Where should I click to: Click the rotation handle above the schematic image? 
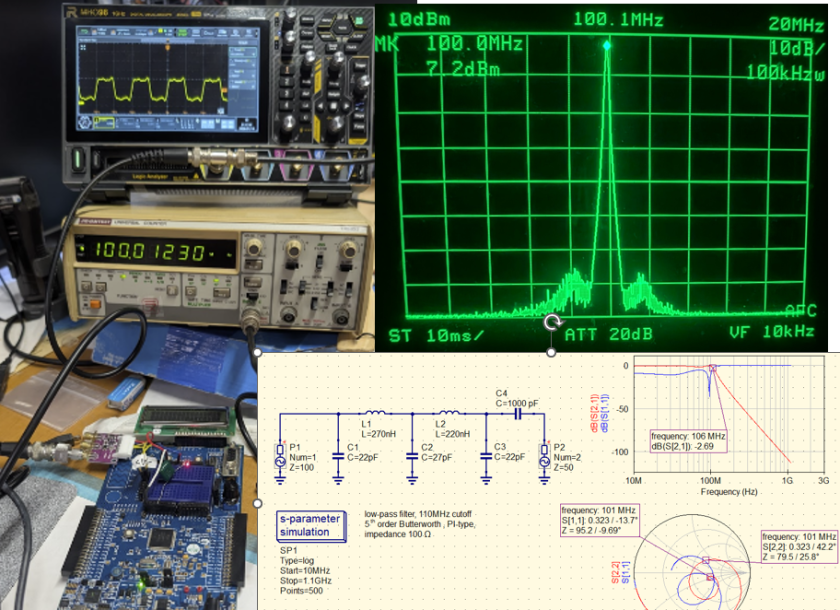pos(551,324)
